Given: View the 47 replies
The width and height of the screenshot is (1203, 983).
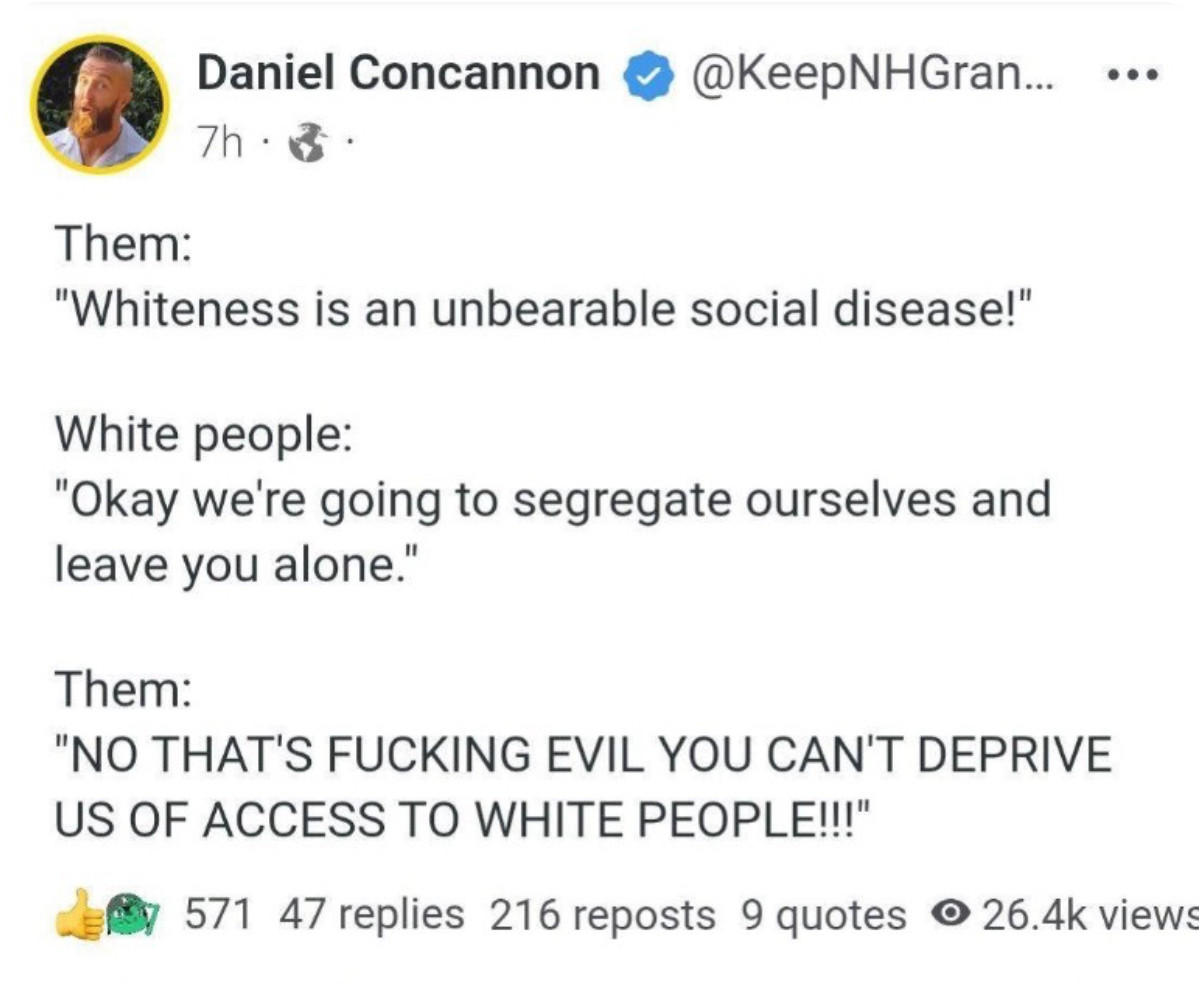Looking at the screenshot, I should point(372,913).
